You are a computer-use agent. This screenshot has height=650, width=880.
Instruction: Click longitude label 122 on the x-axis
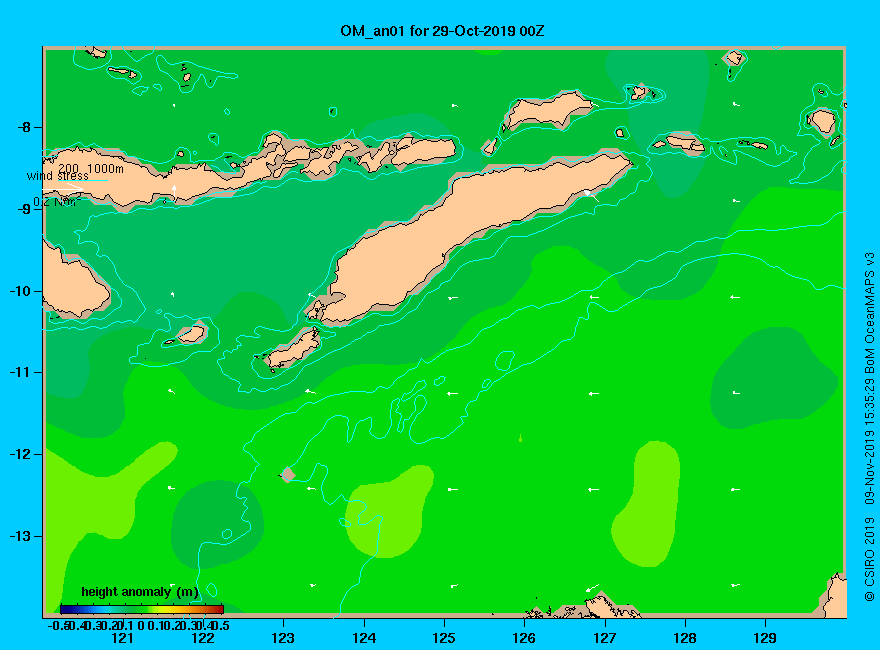203,638
